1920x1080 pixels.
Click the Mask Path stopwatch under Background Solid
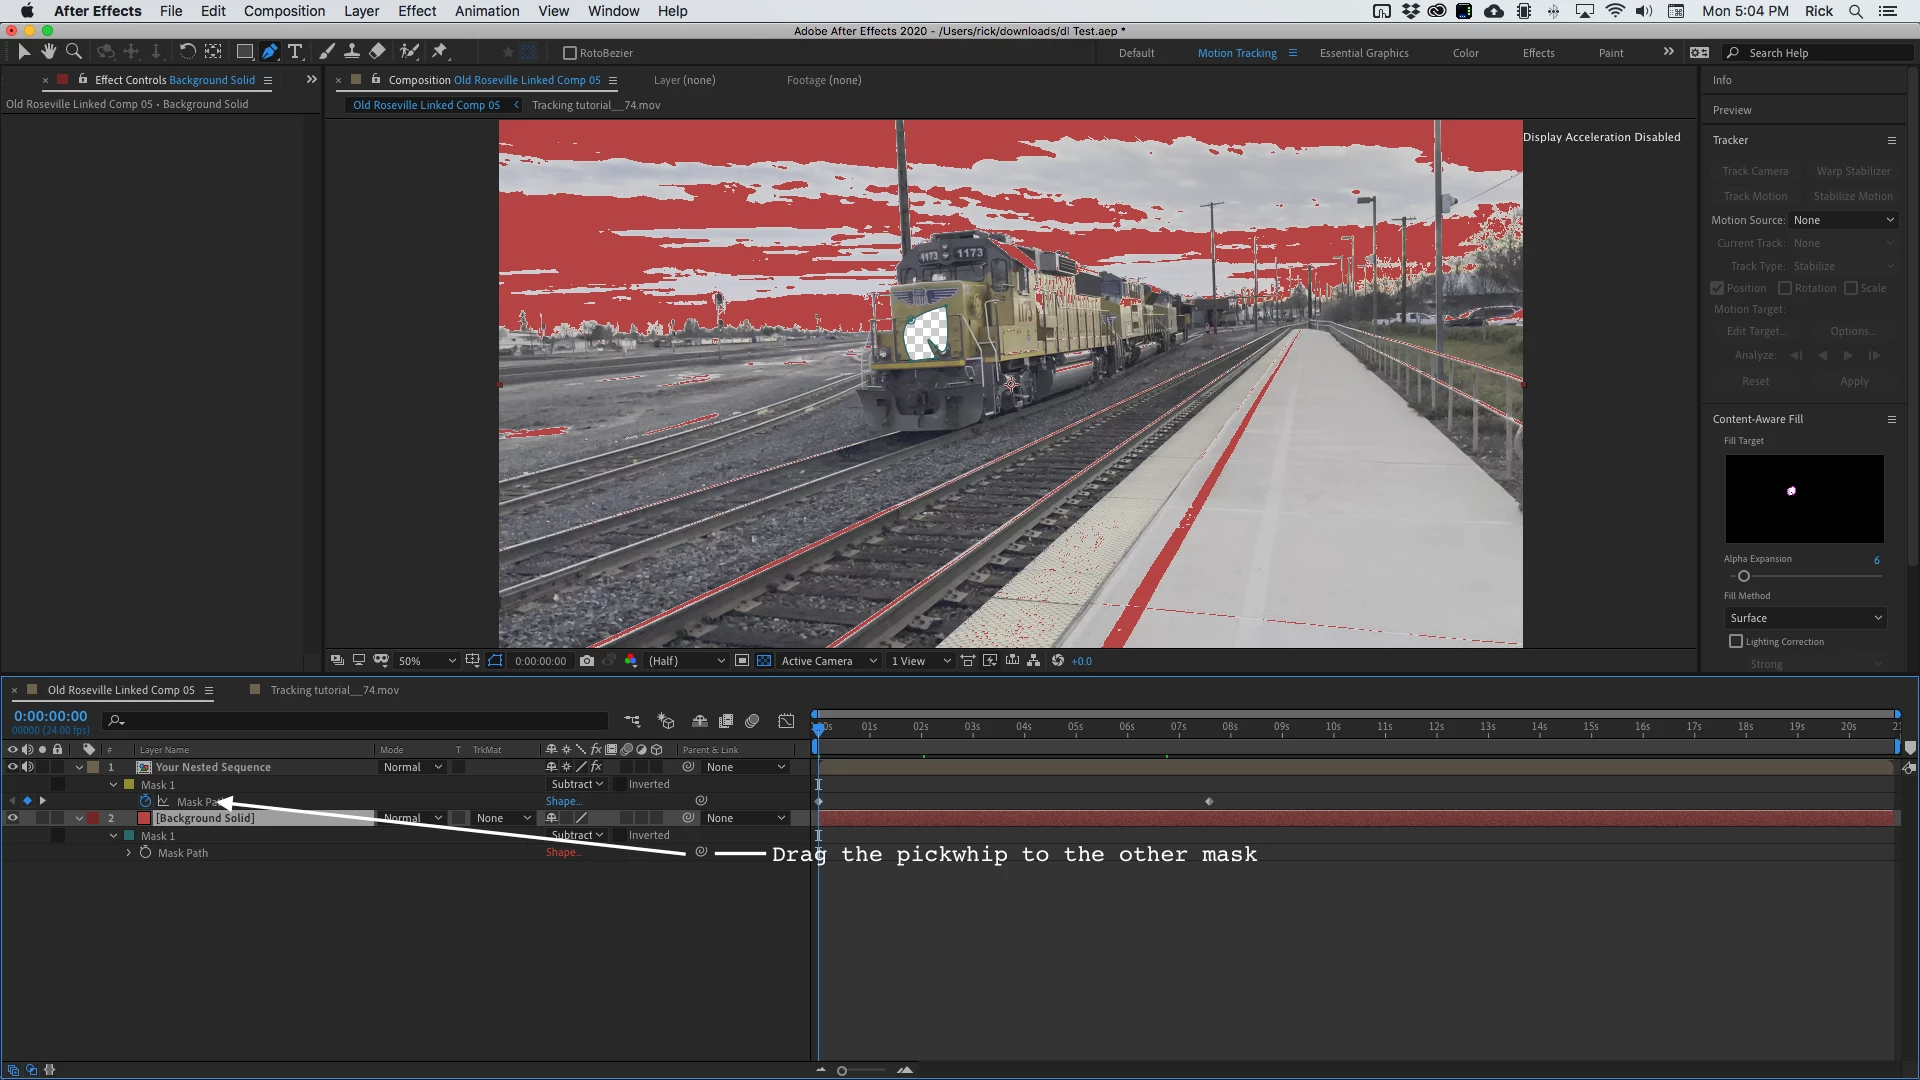coord(145,853)
